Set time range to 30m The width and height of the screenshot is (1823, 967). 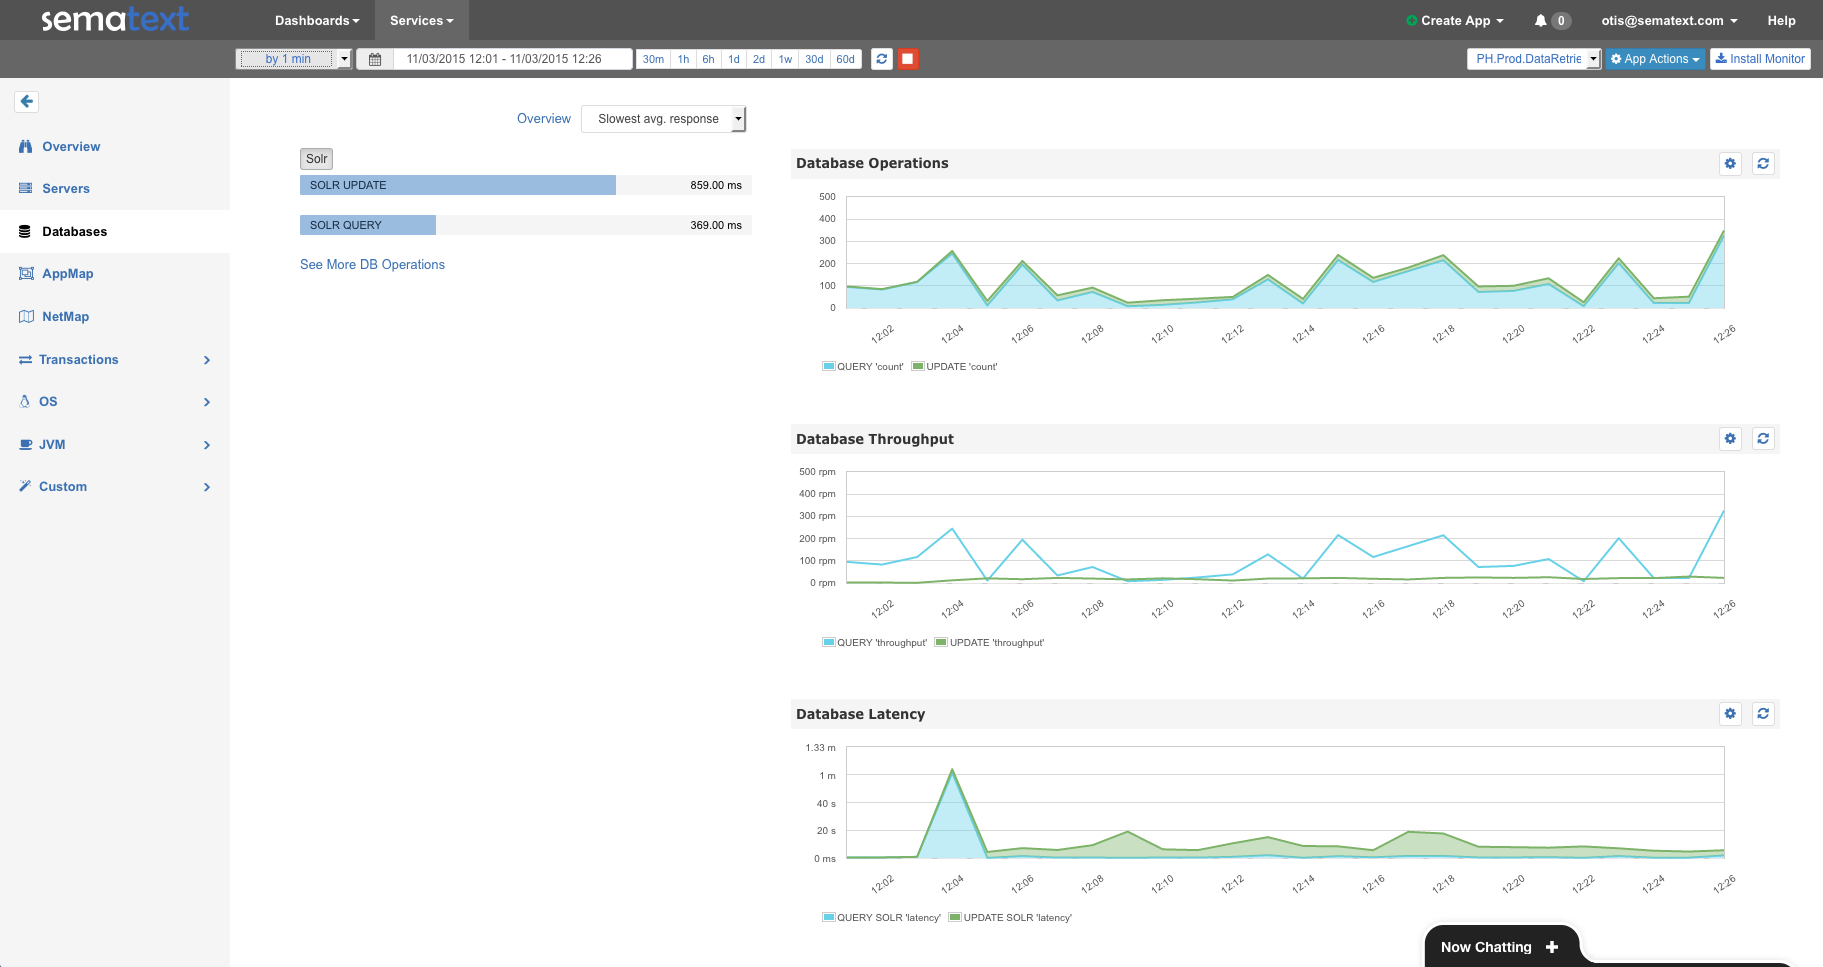(x=653, y=59)
